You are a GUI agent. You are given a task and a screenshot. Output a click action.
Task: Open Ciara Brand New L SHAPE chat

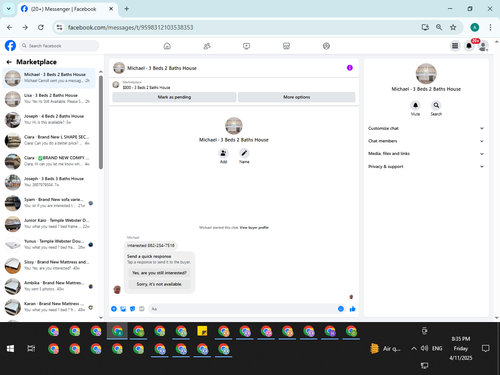(49, 140)
